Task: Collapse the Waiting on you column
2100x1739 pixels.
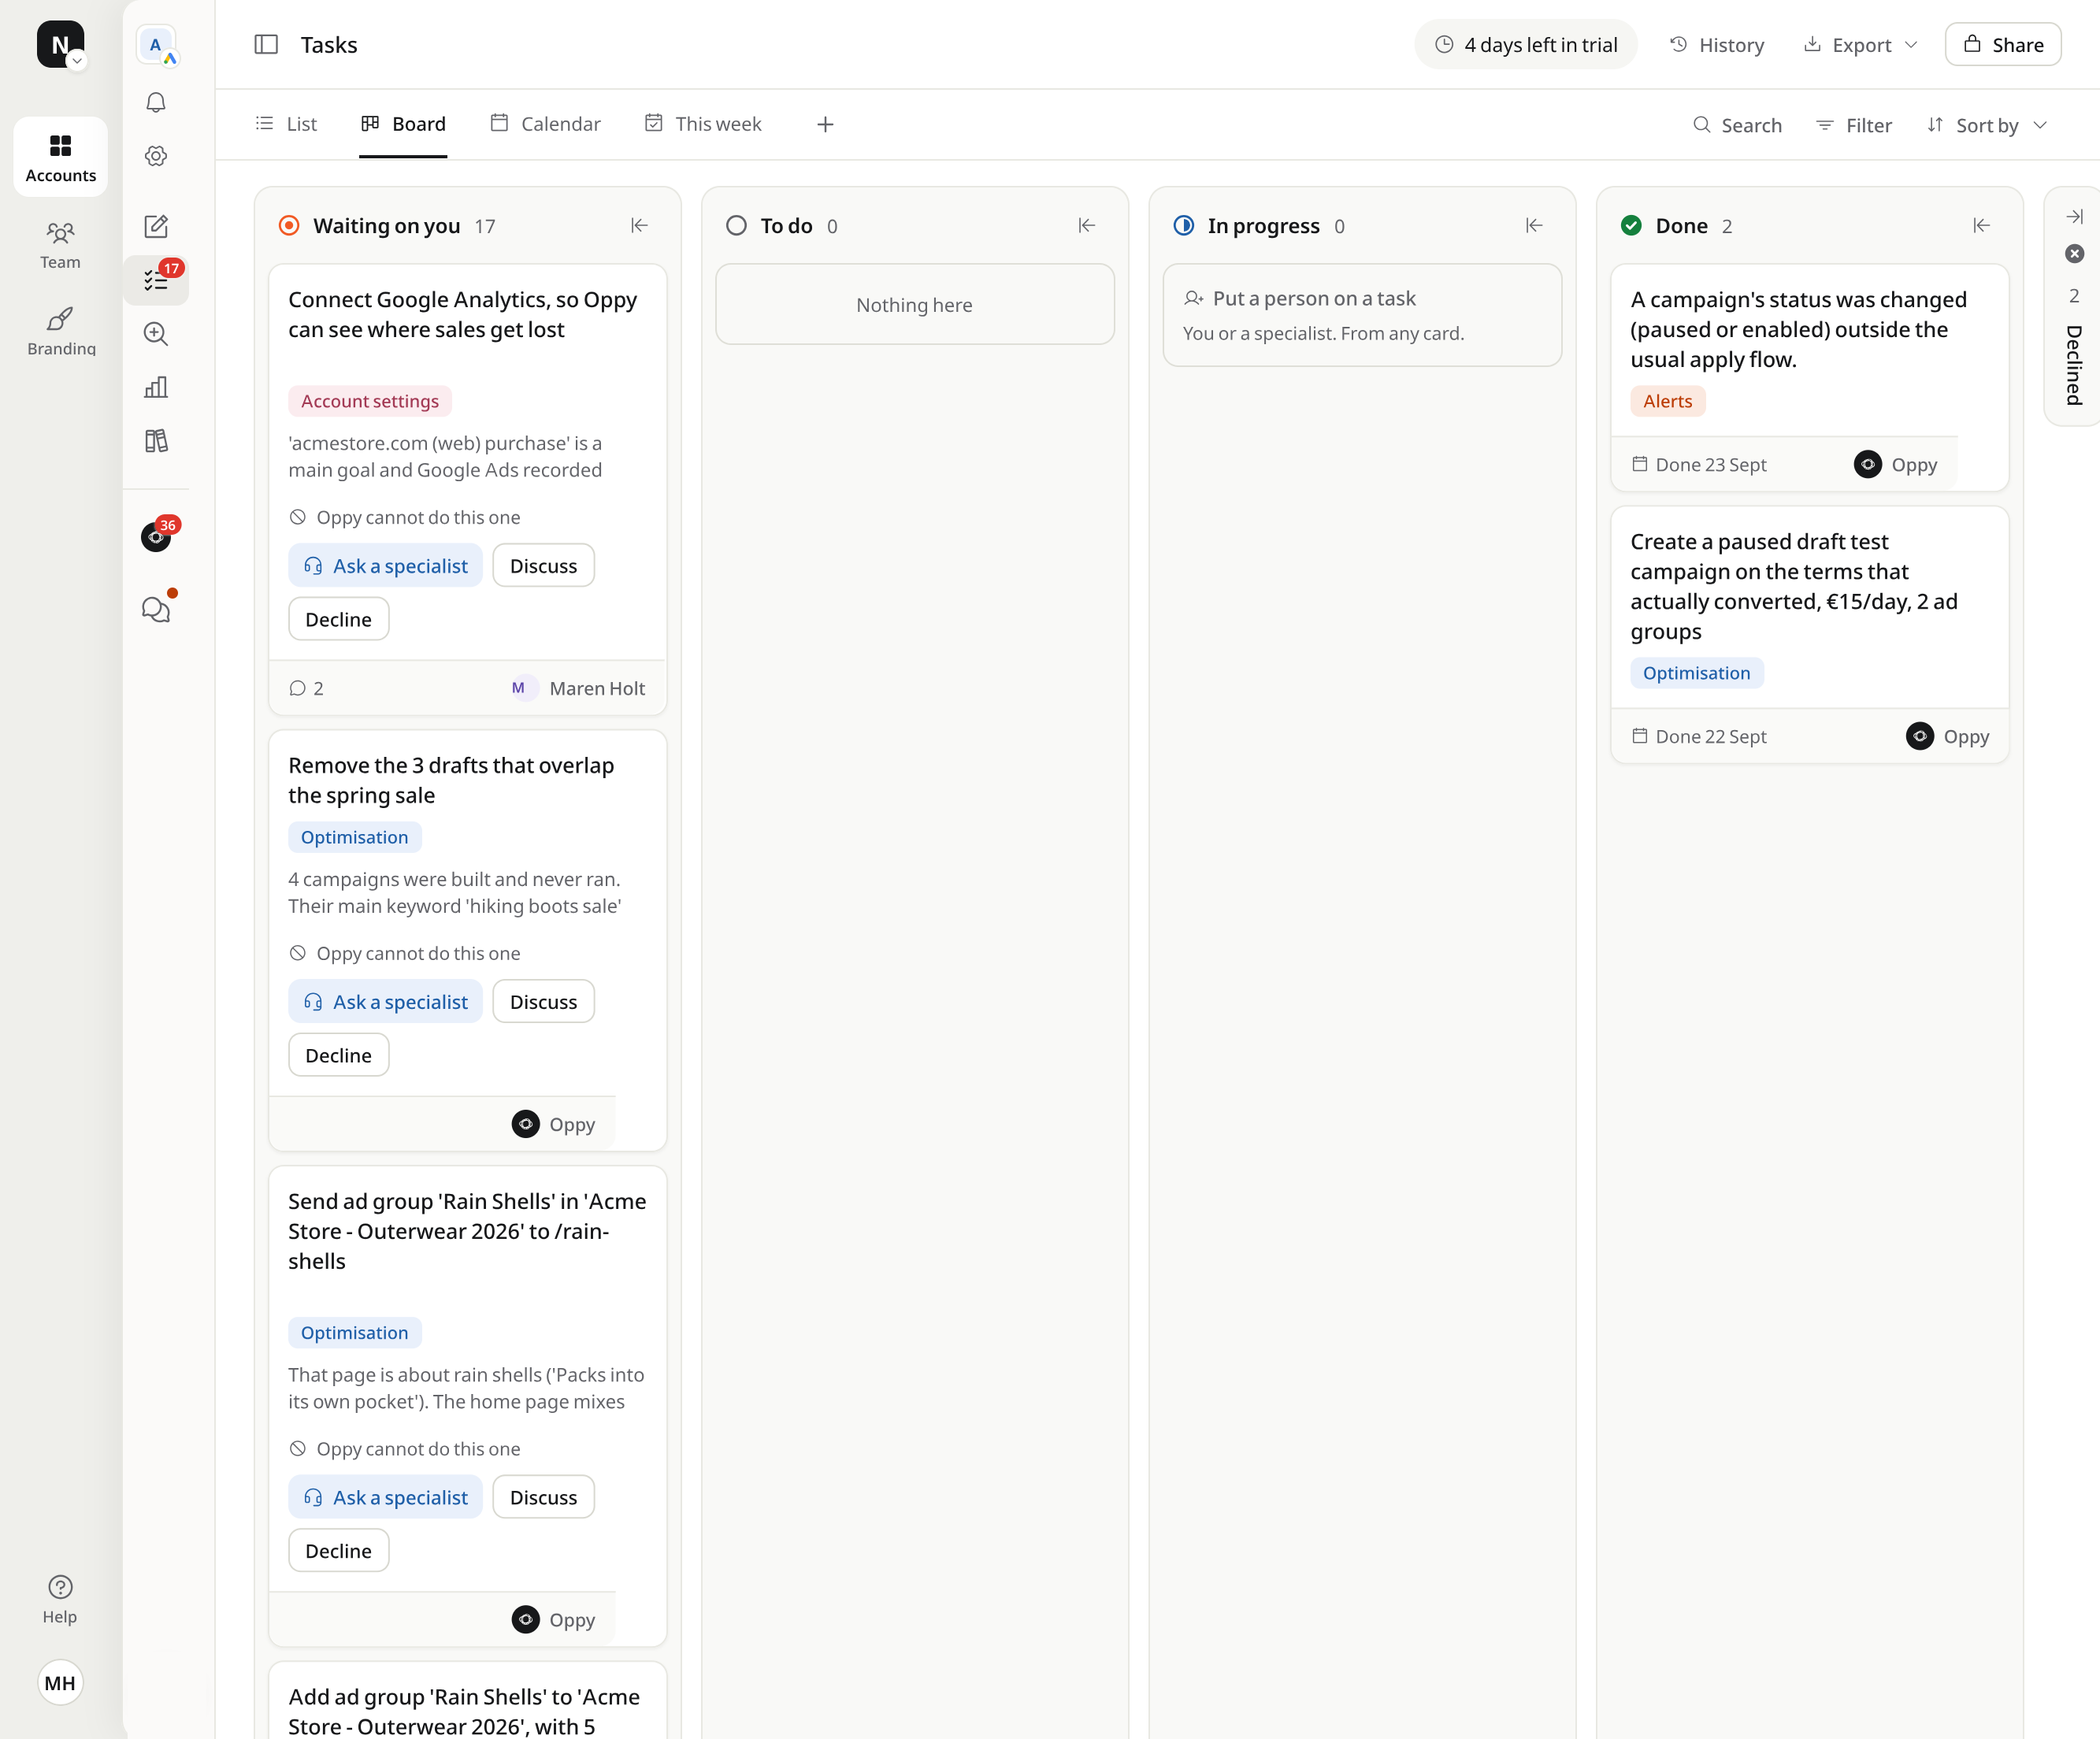Action: click(639, 226)
